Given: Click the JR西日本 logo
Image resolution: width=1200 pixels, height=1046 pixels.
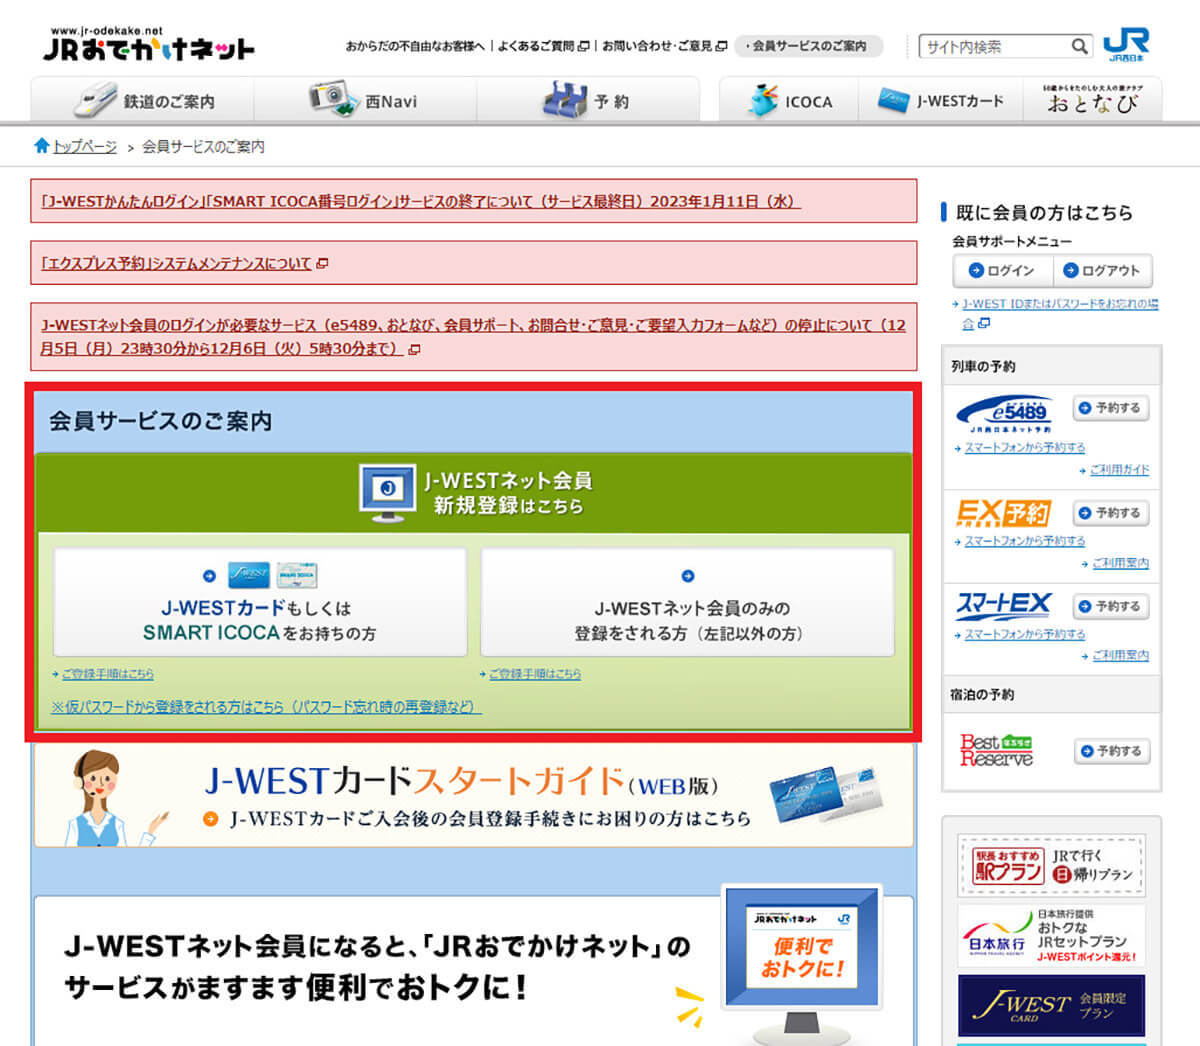Looking at the screenshot, I should 1126,44.
